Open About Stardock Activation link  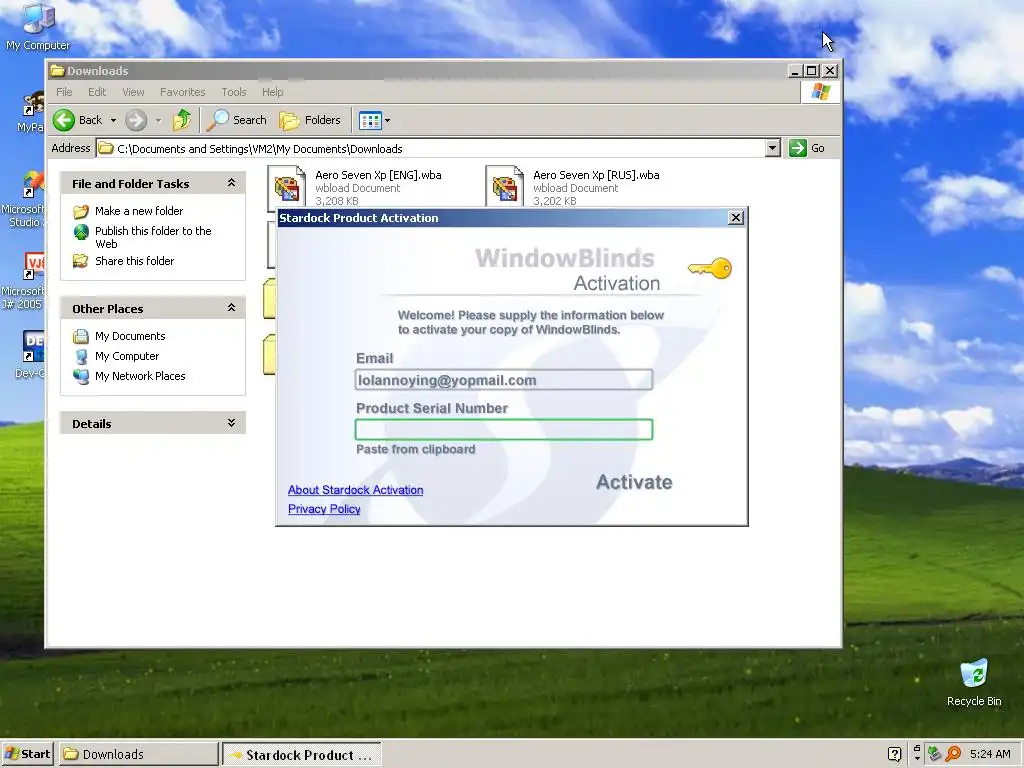click(x=355, y=490)
